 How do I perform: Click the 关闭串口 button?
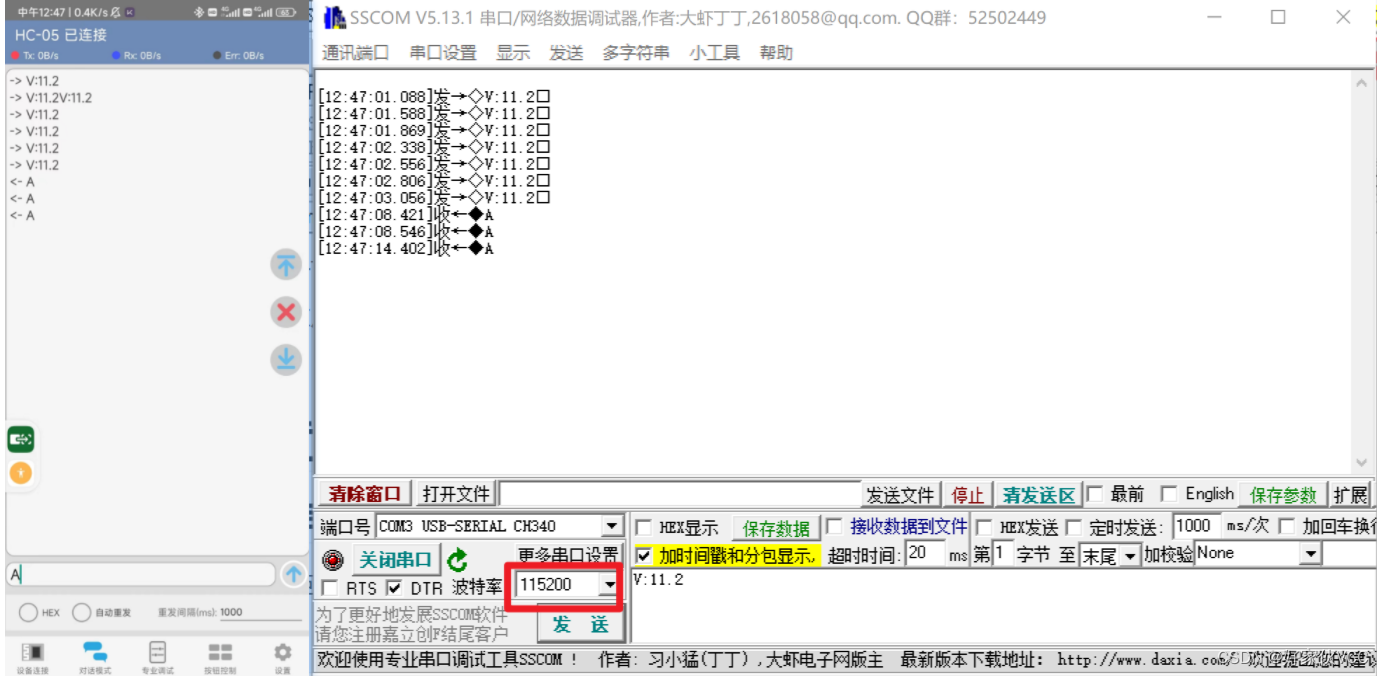click(395, 560)
